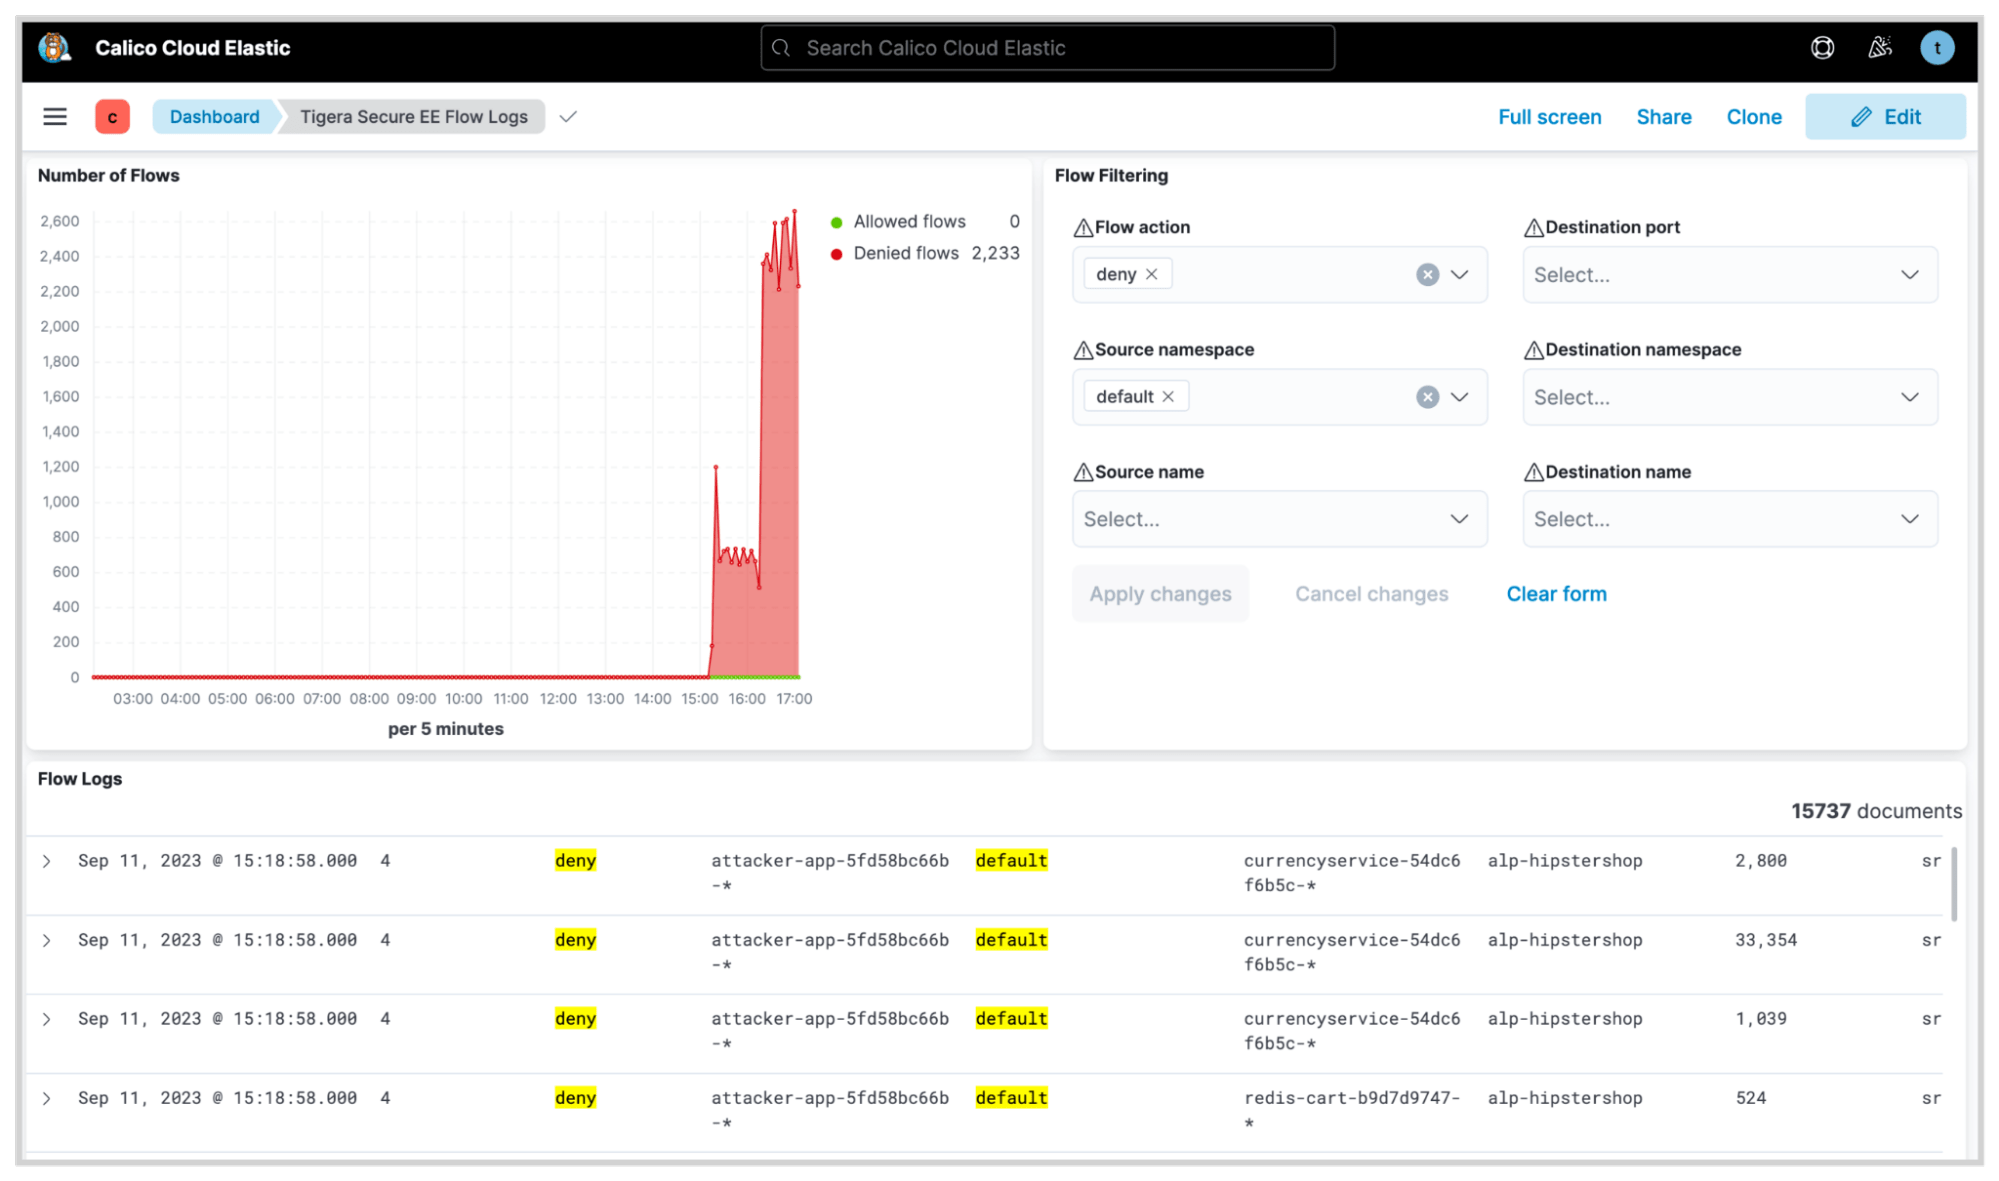Click the Flow Logs panel title
Screen dimensions: 1999x1181
point(80,779)
